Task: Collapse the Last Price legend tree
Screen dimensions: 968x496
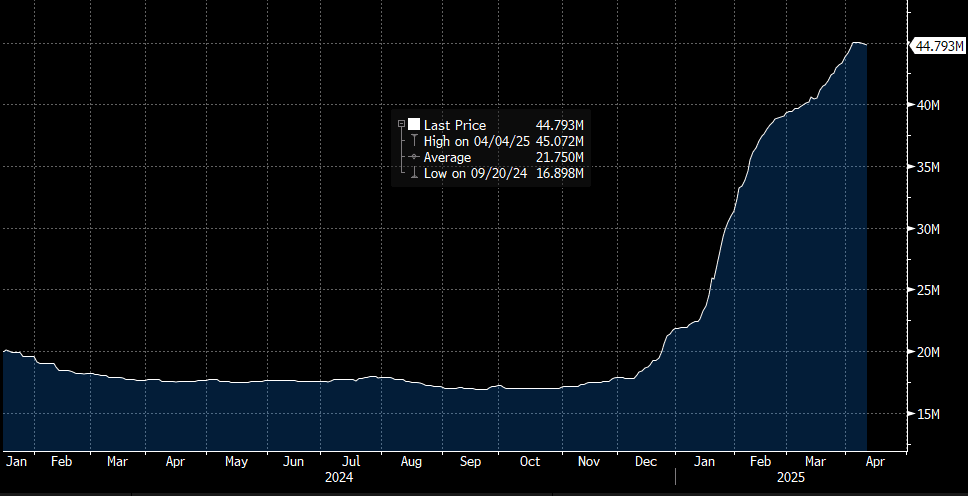Action: [x=401, y=125]
